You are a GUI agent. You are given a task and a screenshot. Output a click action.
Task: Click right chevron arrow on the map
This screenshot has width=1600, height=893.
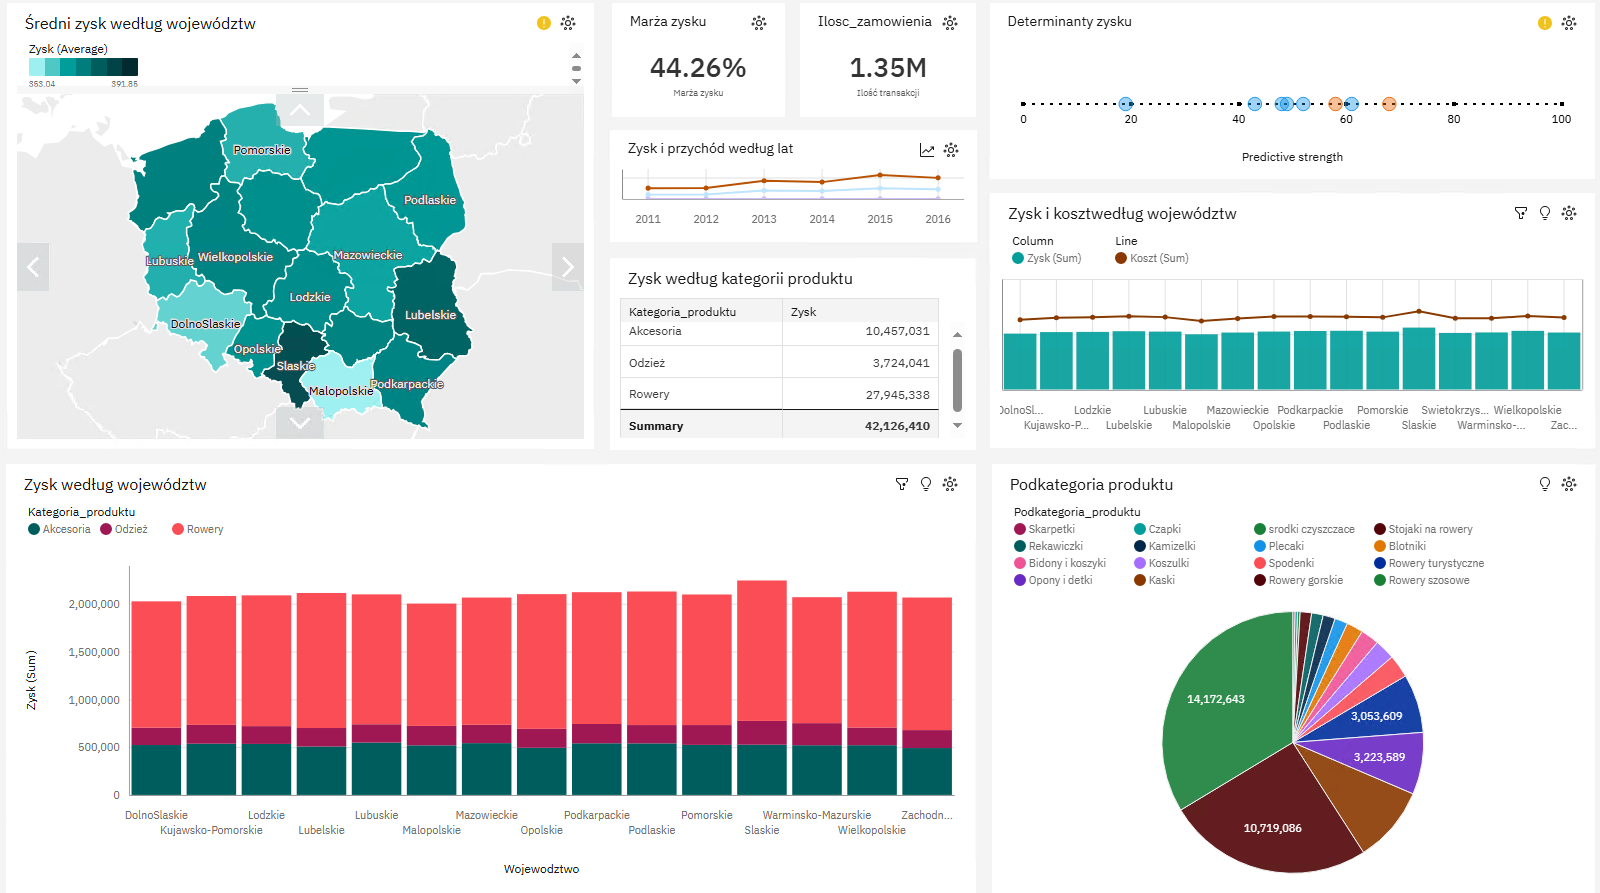567,267
